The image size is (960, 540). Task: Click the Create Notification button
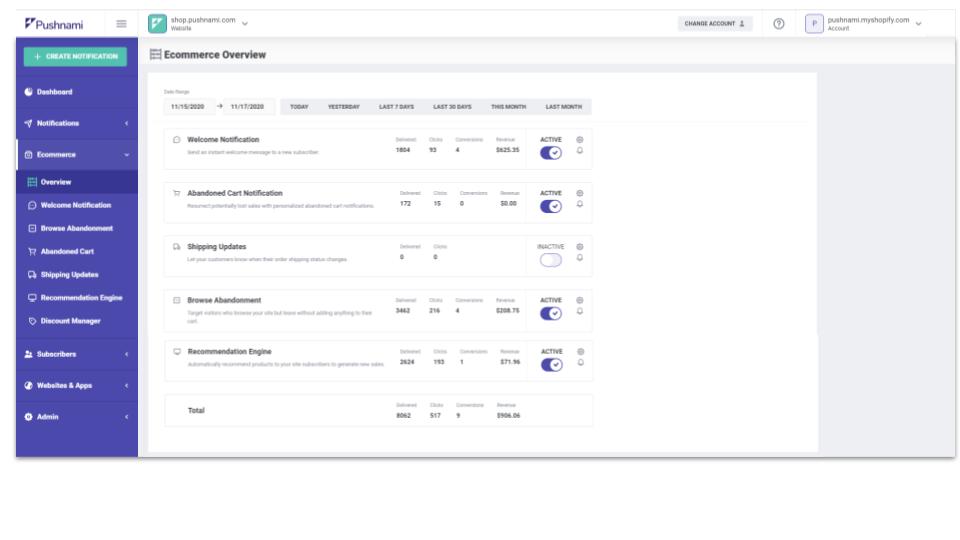(76, 56)
